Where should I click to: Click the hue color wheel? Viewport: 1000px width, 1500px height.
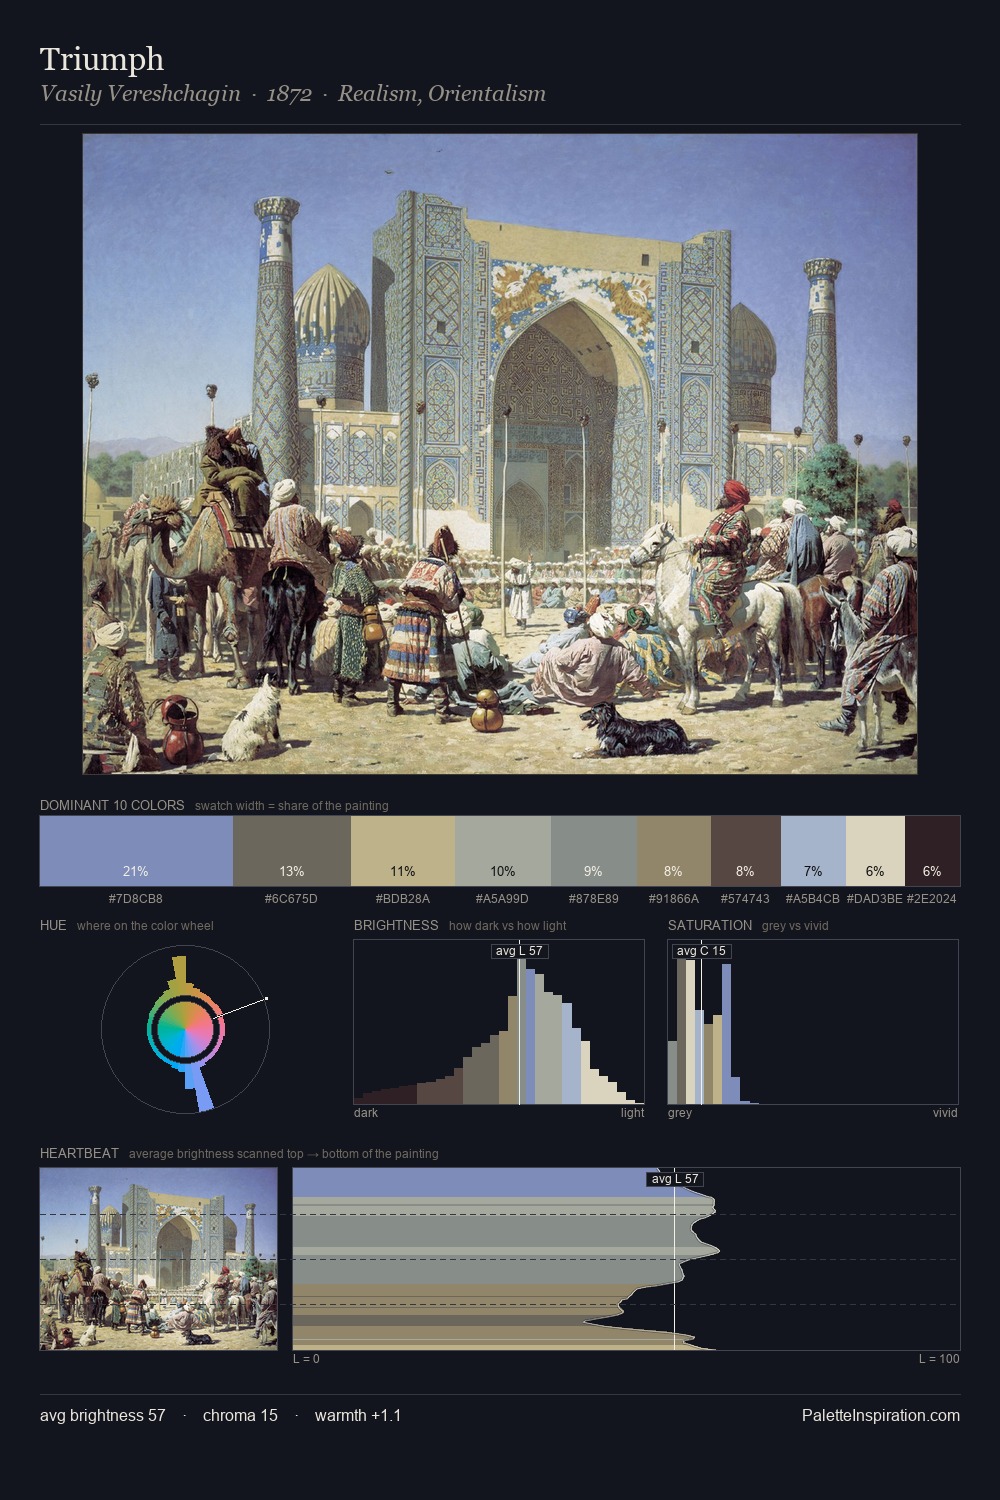click(x=185, y=1028)
